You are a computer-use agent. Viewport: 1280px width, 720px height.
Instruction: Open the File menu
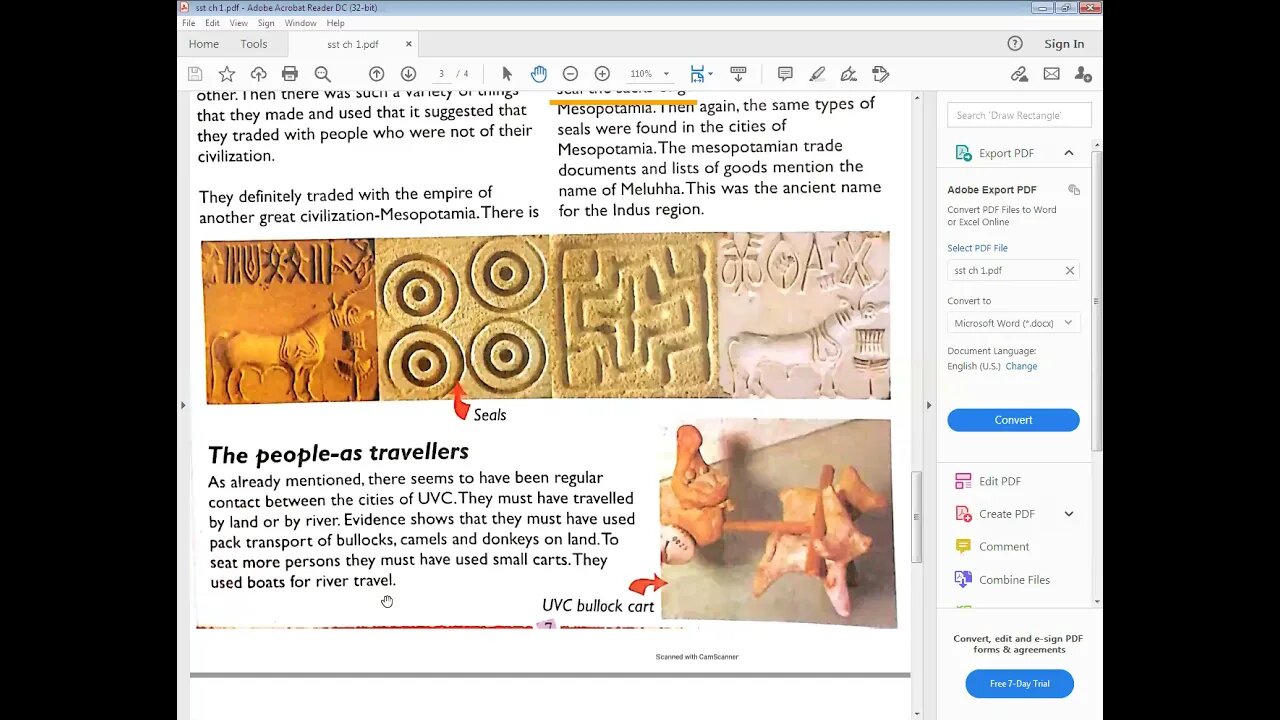(x=189, y=23)
